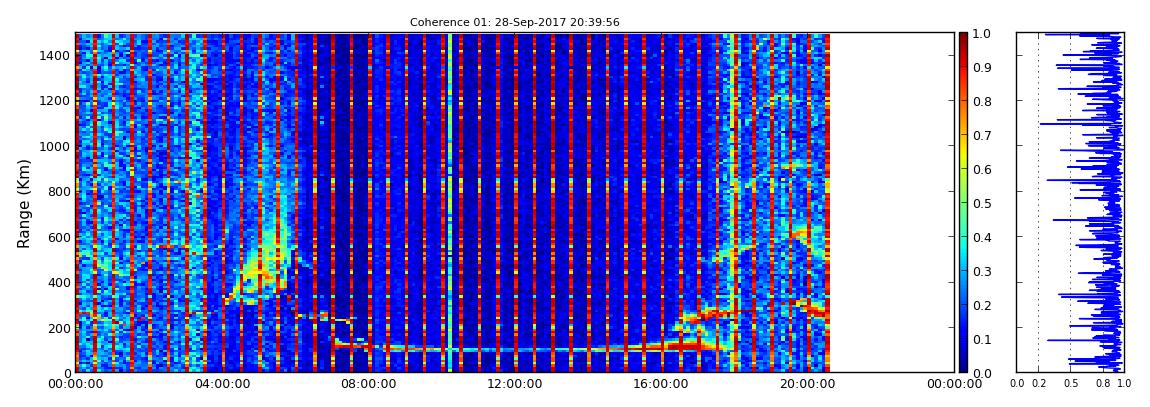
Task: Click the colorbar 0.1 tick label
Action: [981, 340]
